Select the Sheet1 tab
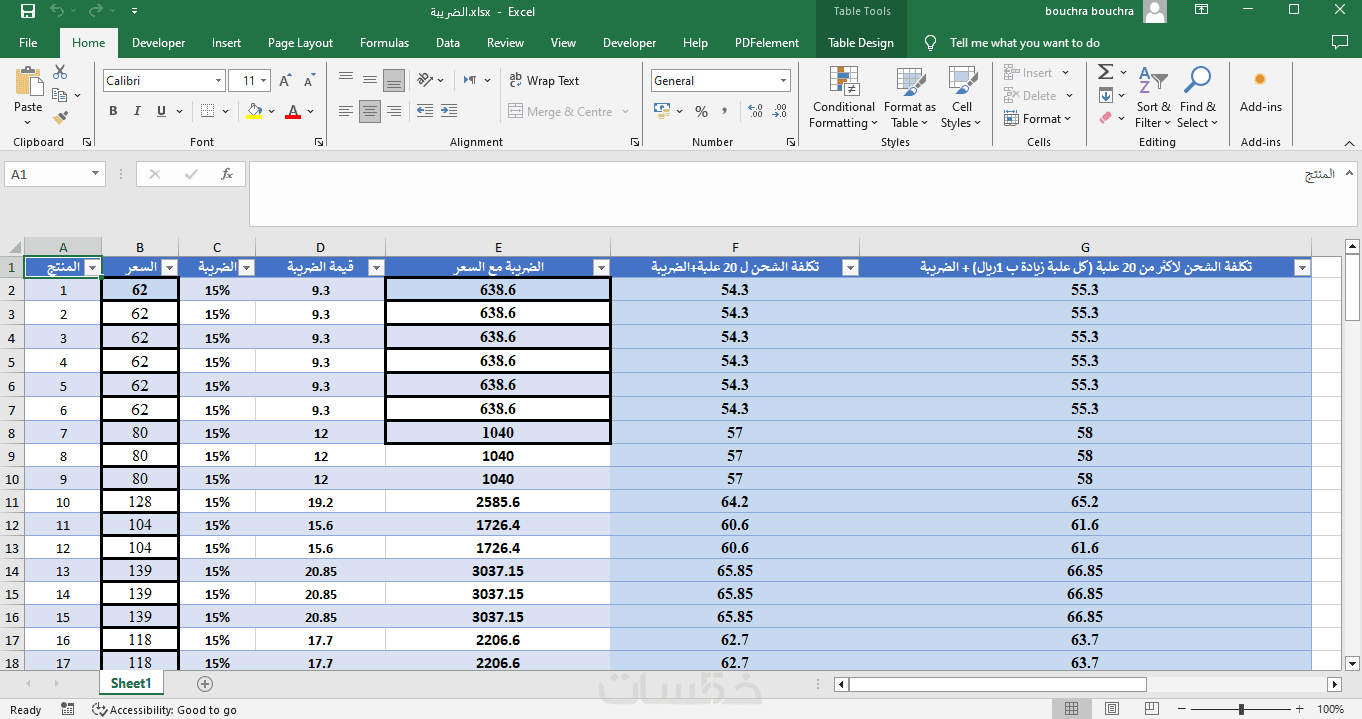 (131, 684)
